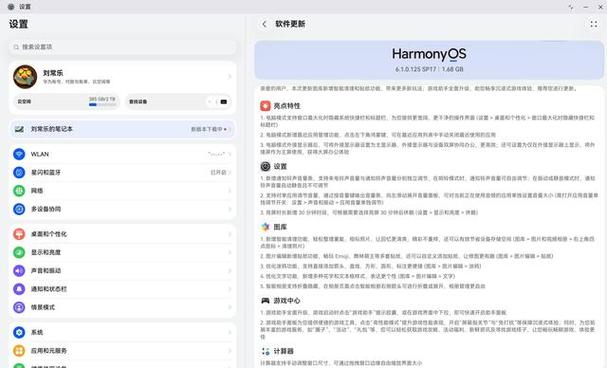Open the chevron on 系统 row
The image size is (607, 368).
[x=230, y=332]
